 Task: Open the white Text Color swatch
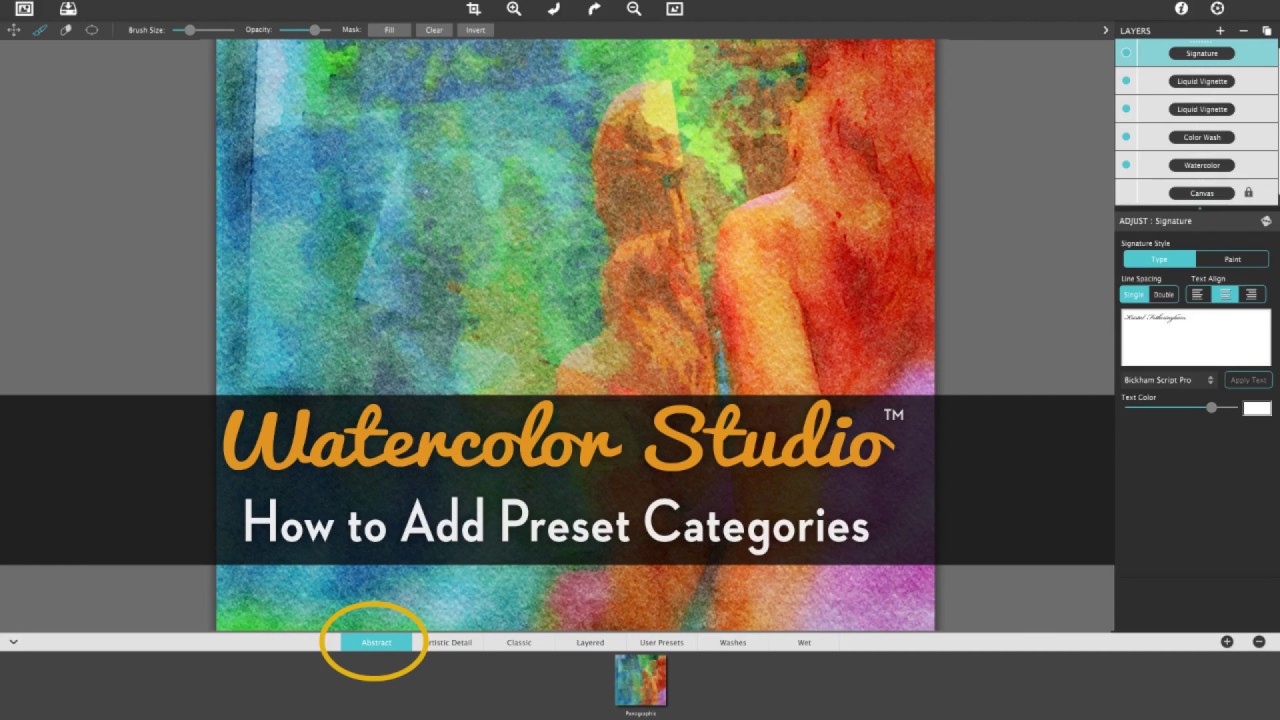click(1257, 408)
